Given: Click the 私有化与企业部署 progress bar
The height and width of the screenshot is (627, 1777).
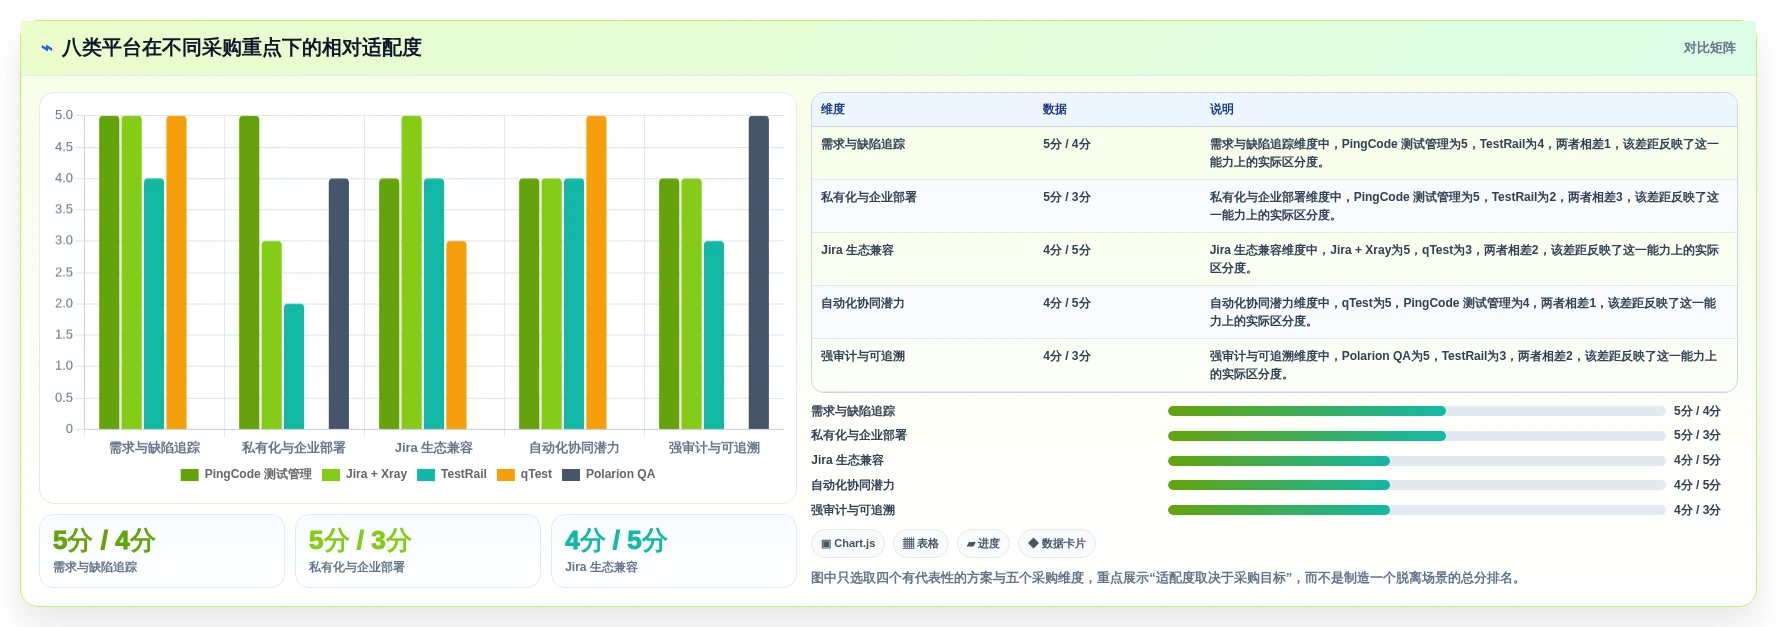Looking at the screenshot, I should [x=1416, y=436].
